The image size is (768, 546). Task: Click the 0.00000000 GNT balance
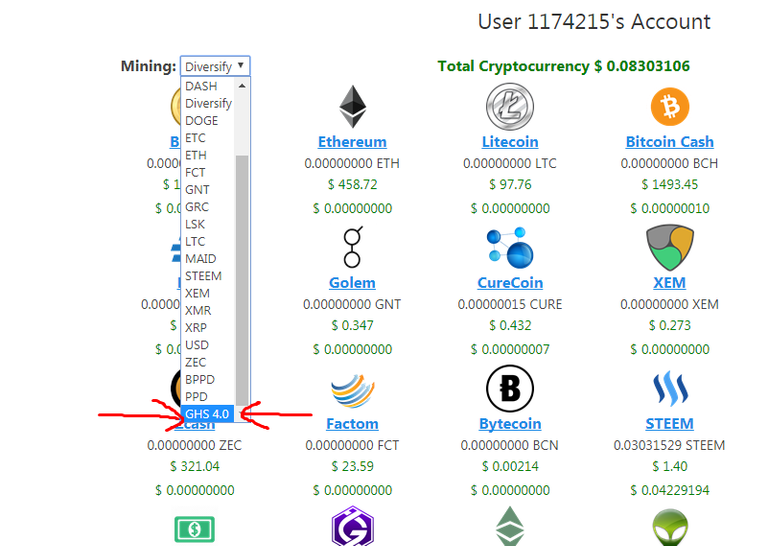[x=352, y=304]
